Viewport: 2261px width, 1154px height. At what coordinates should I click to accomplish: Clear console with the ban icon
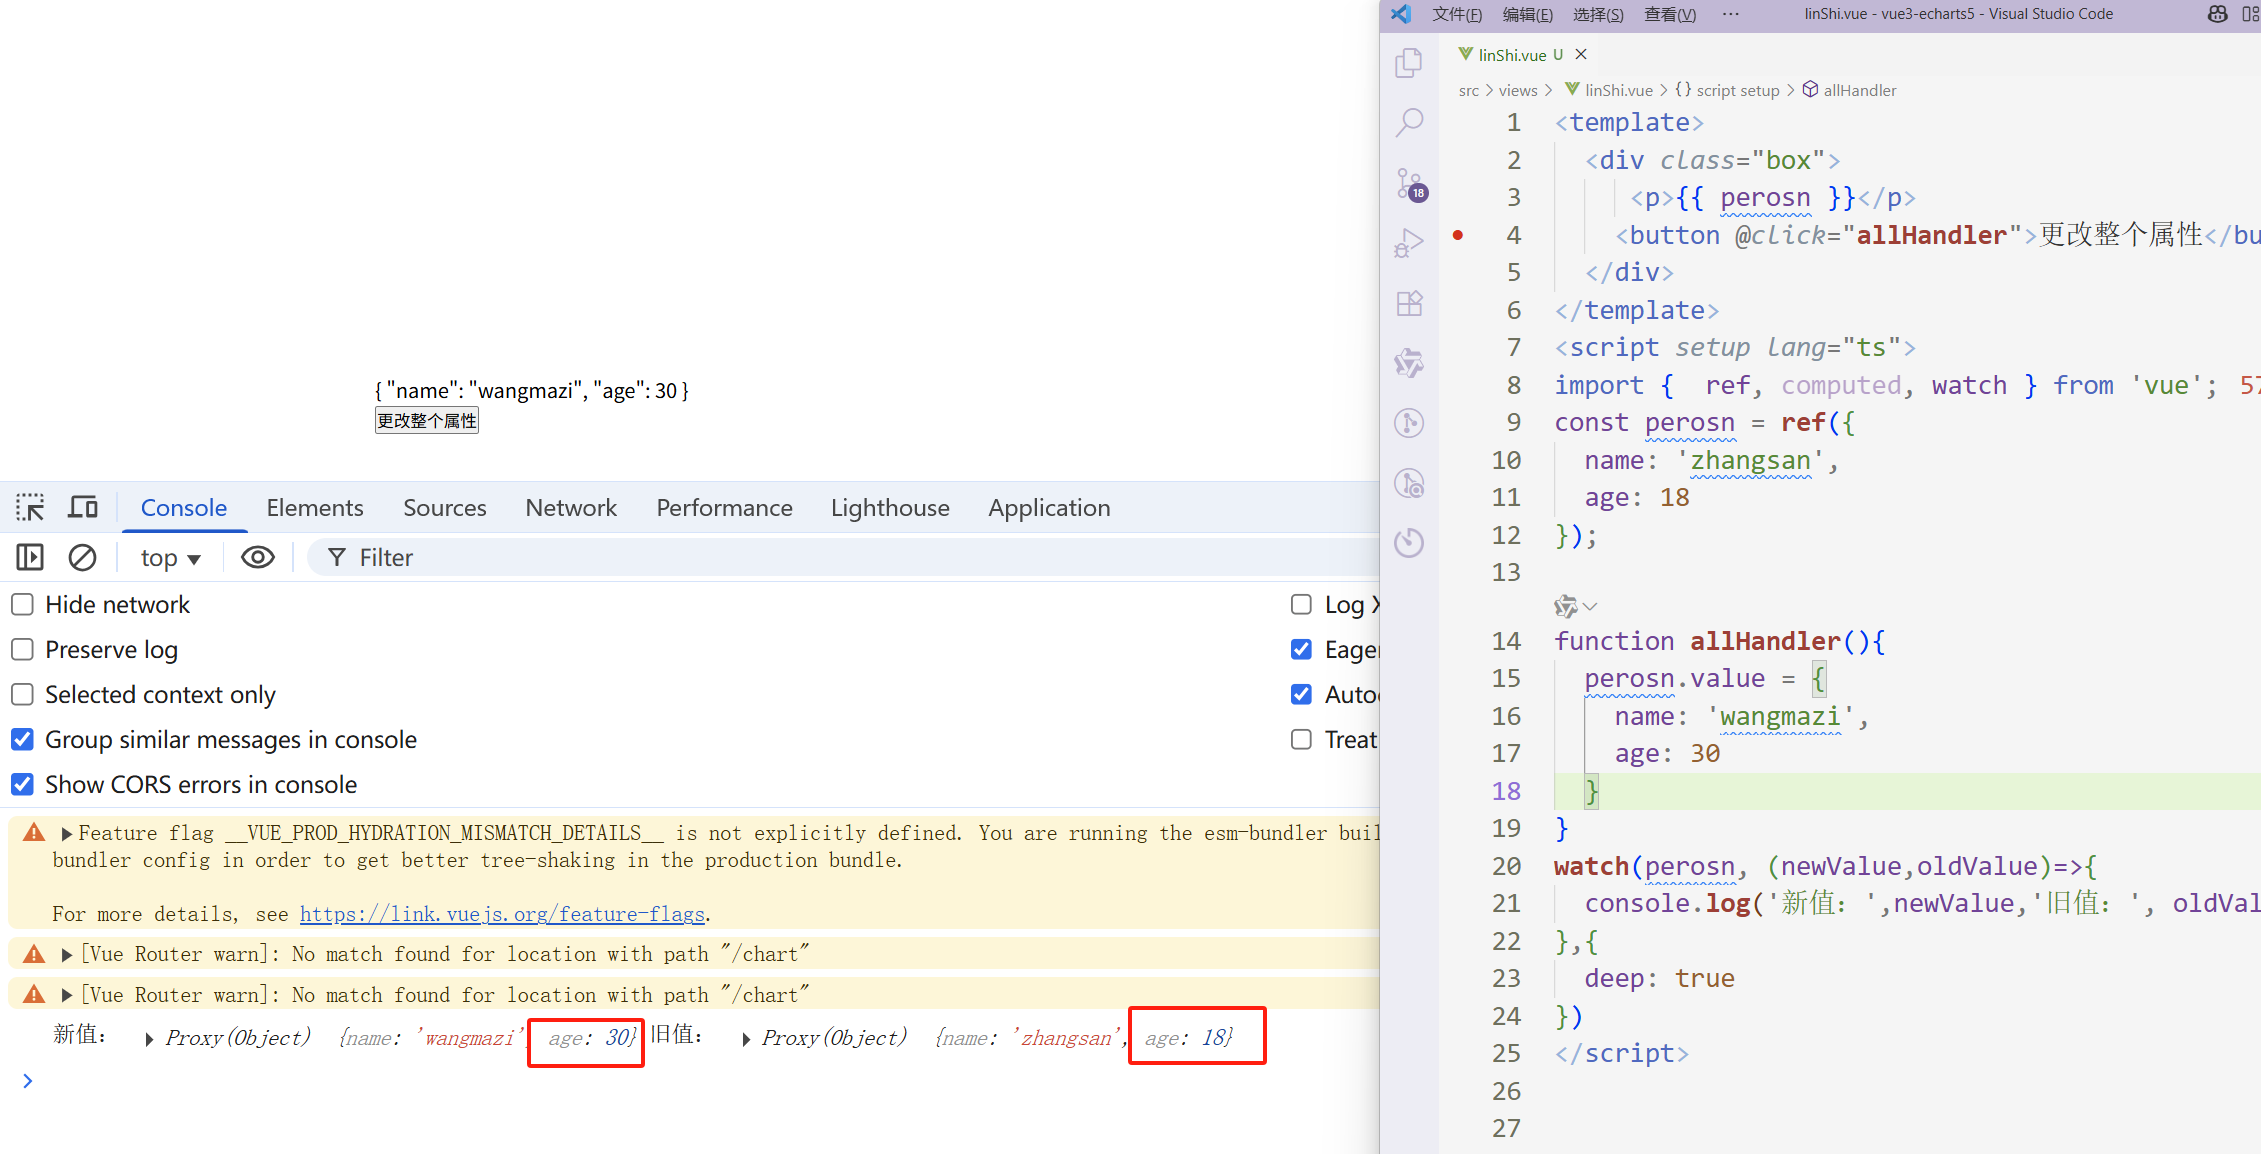point(82,557)
